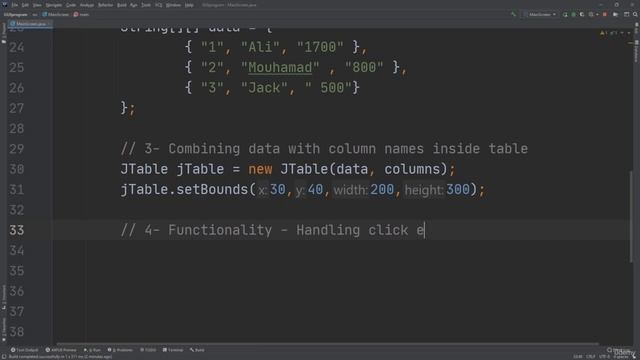Click the red Stop icon
Viewport: 640px width, 360px height.
point(605,14)
